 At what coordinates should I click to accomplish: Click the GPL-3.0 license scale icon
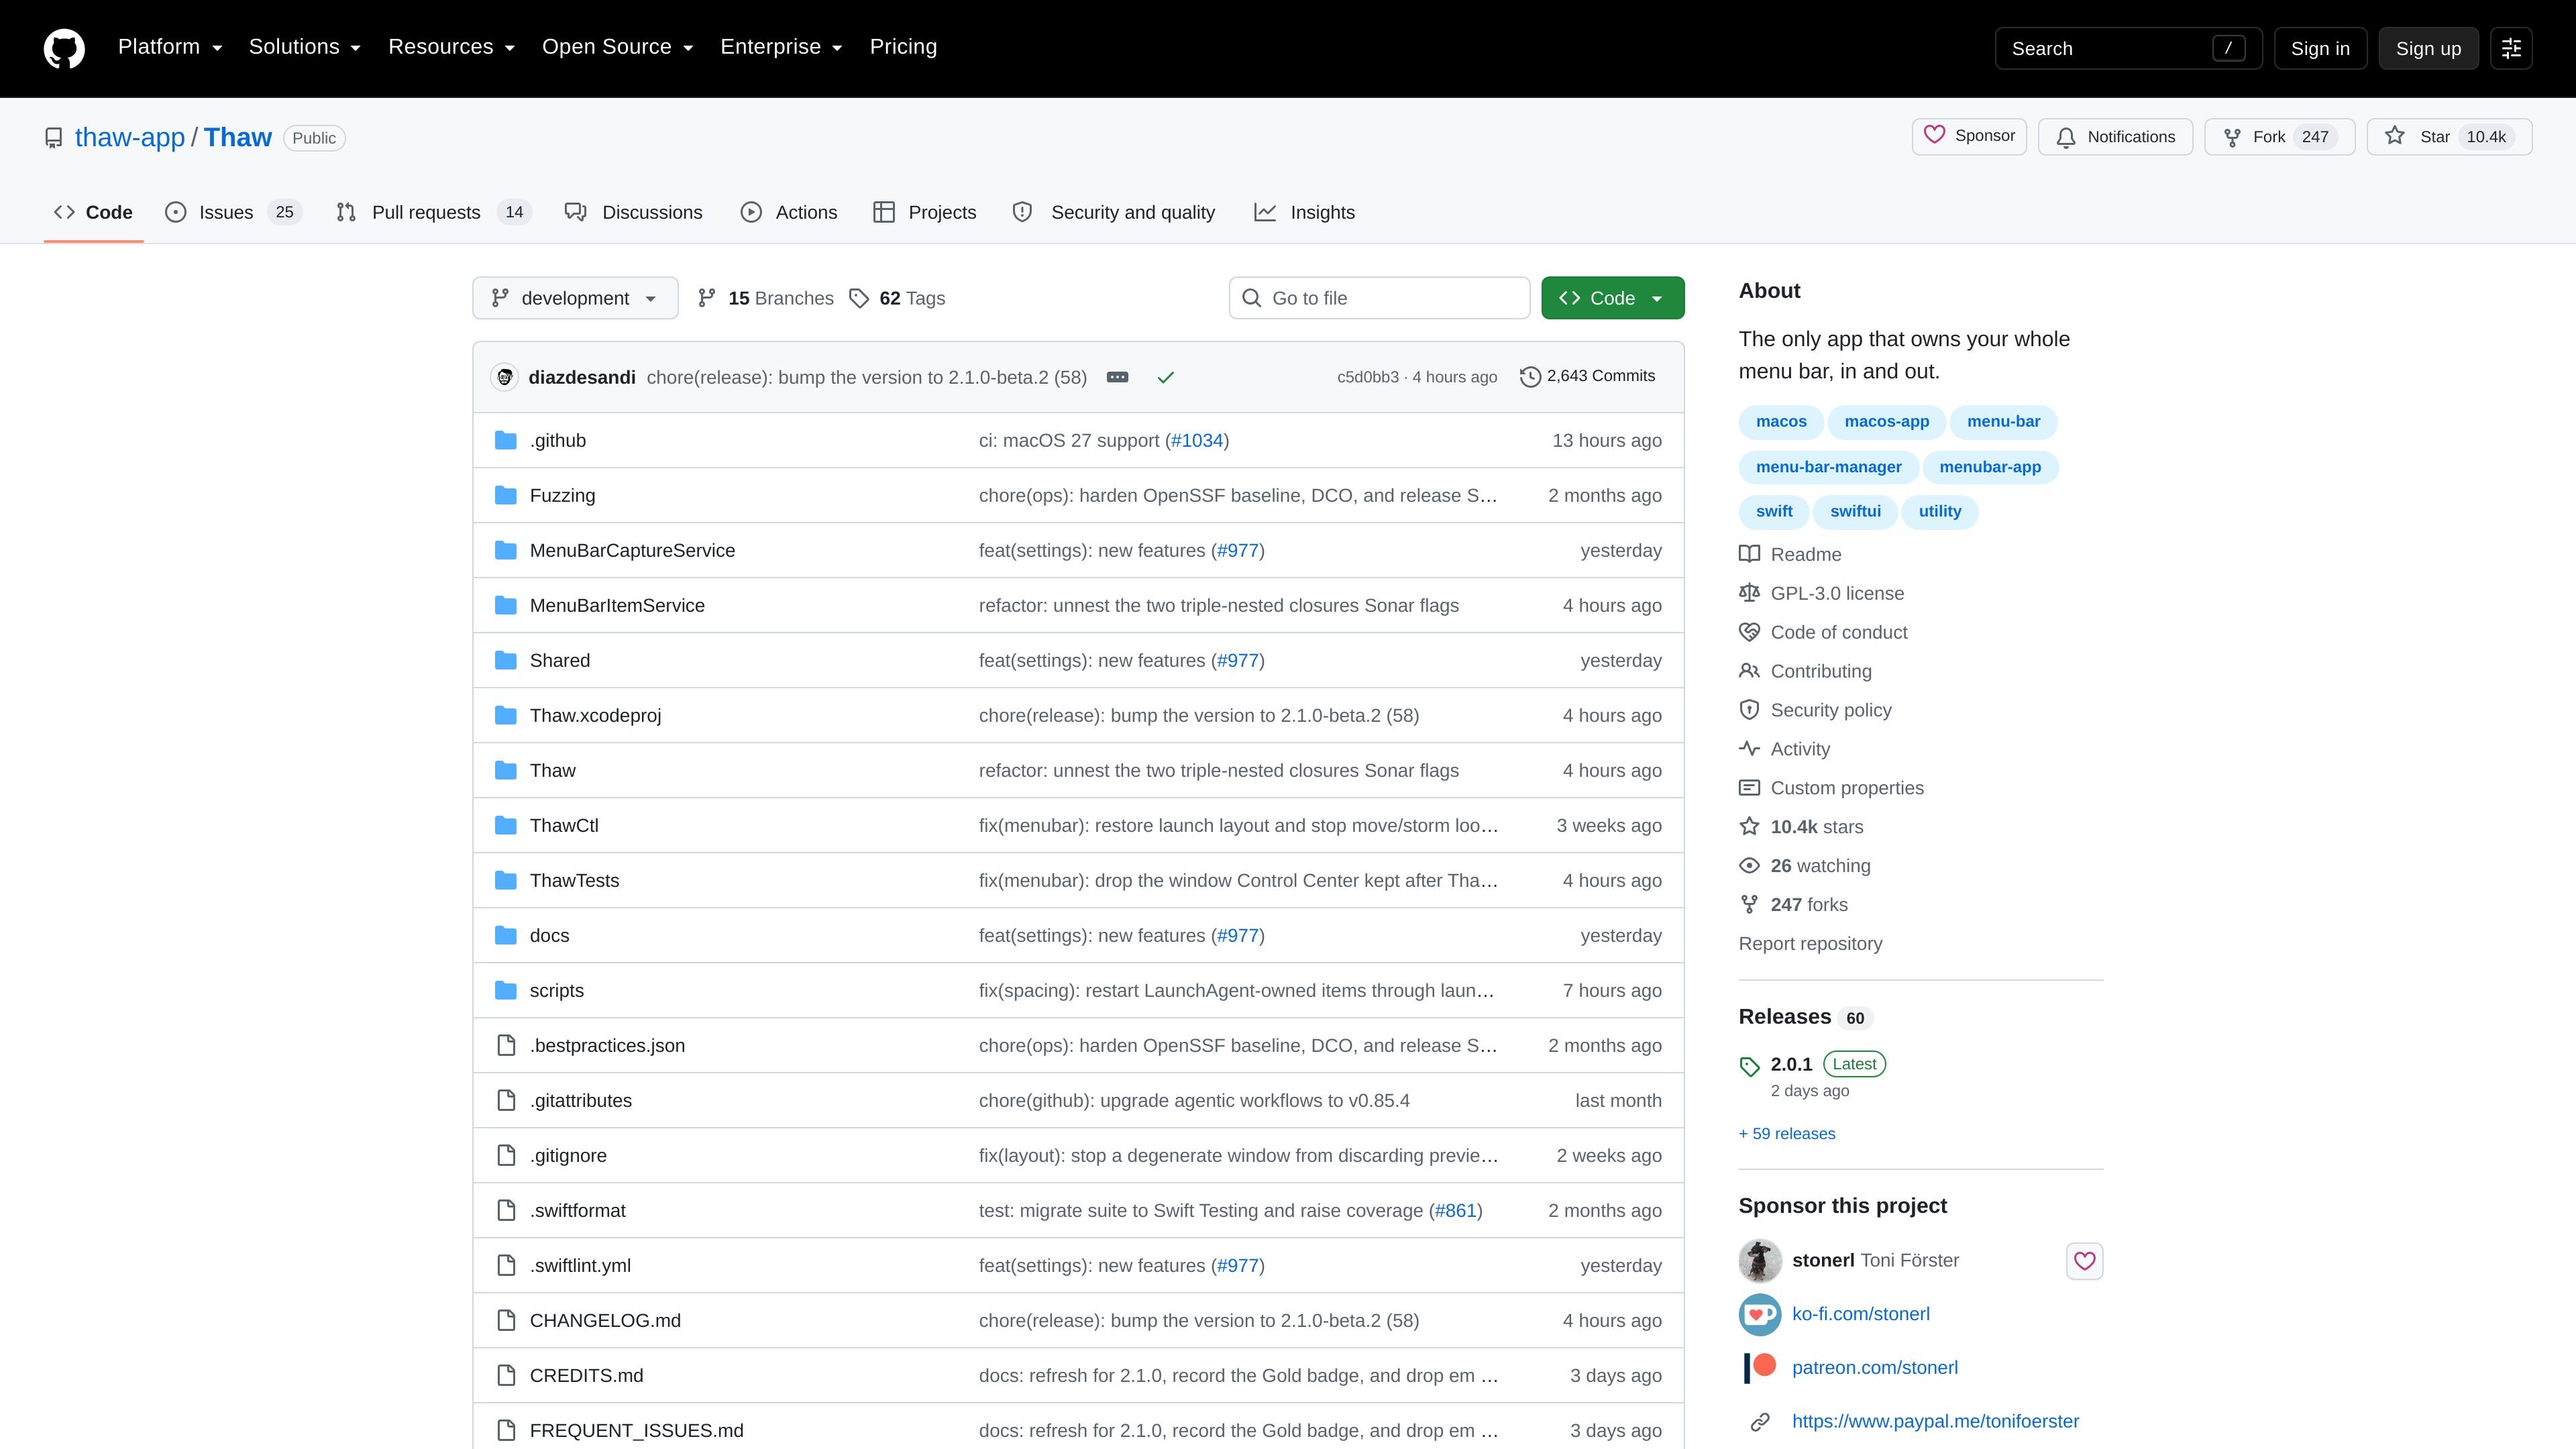click(x=1749, y=593)
